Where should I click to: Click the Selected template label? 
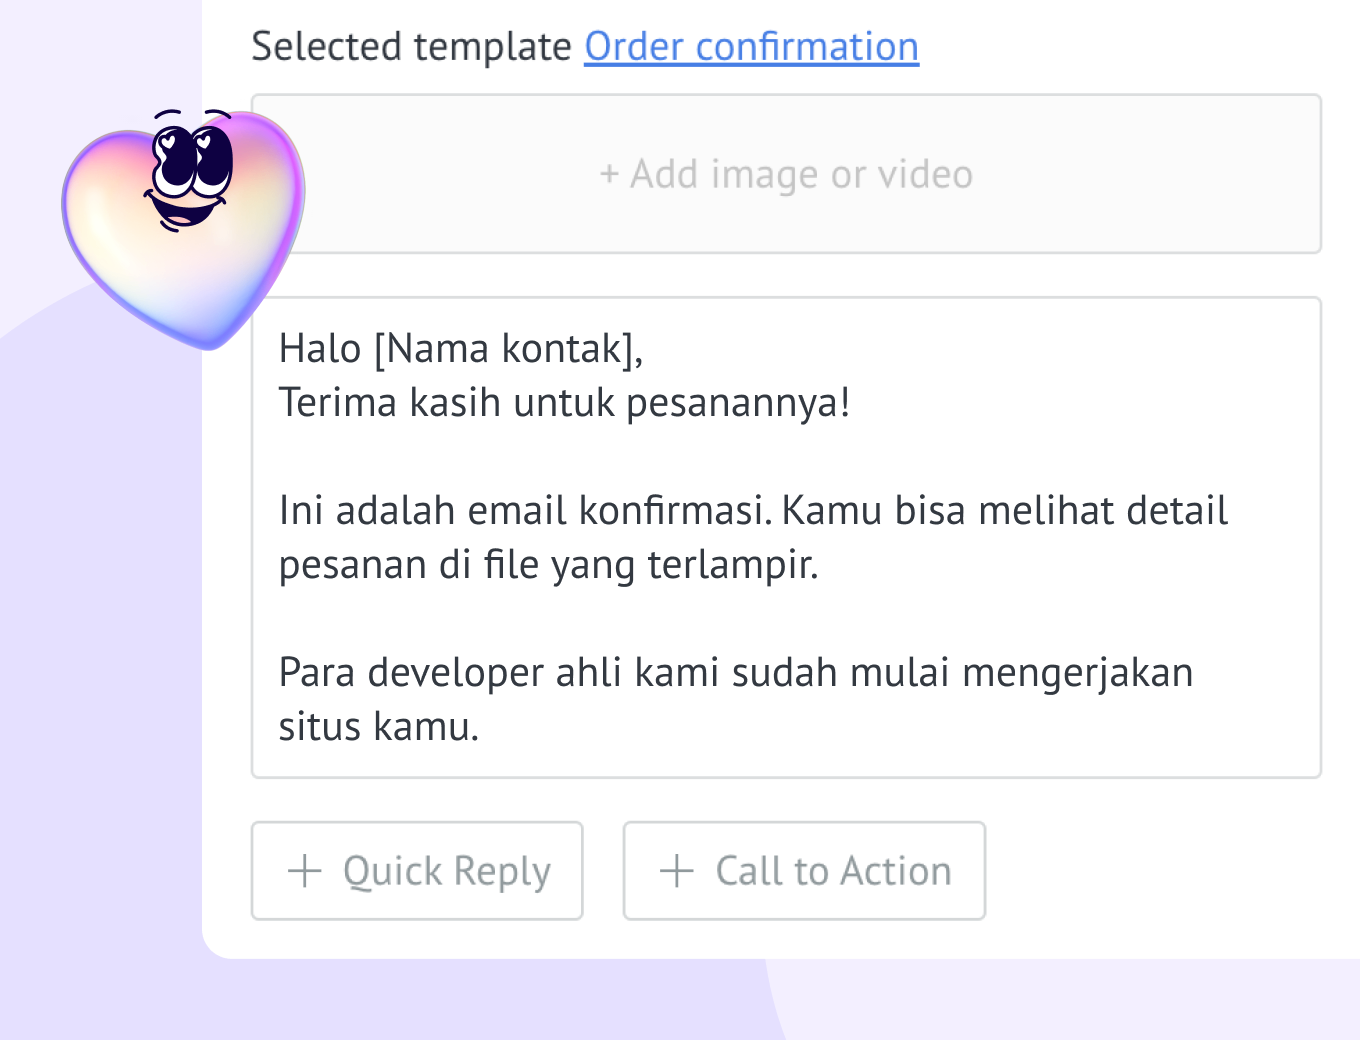click(411, 47)
